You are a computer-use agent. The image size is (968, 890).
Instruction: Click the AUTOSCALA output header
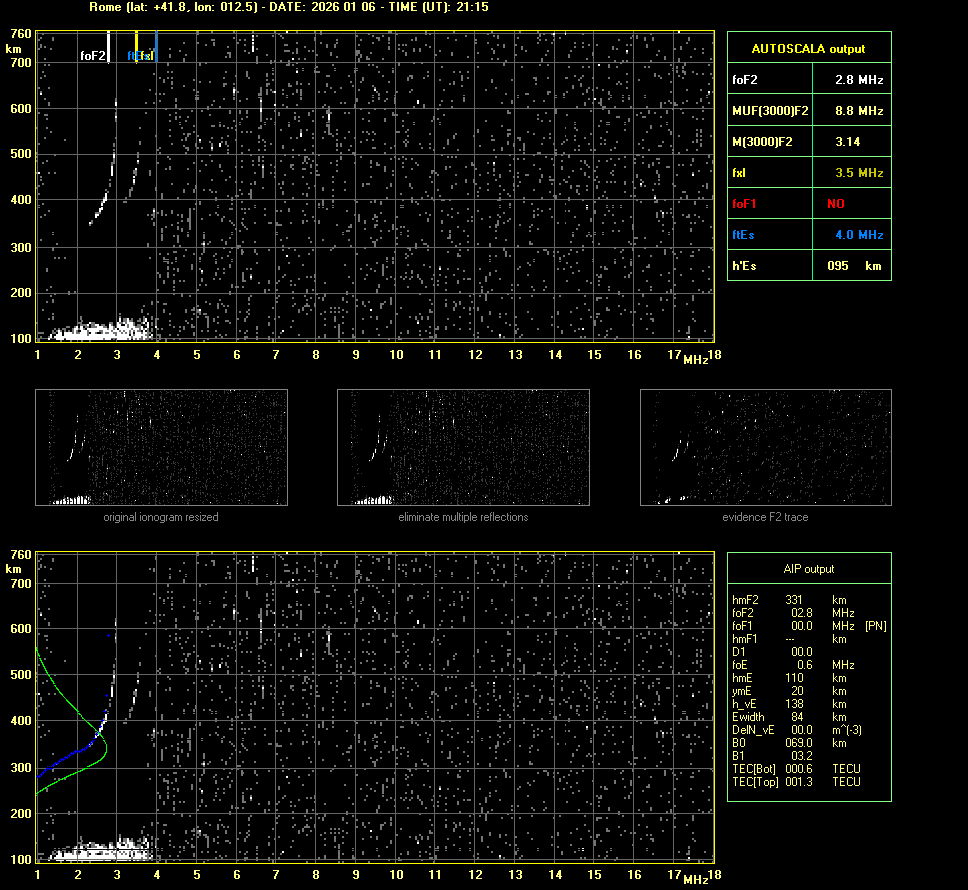click(808, 48)
